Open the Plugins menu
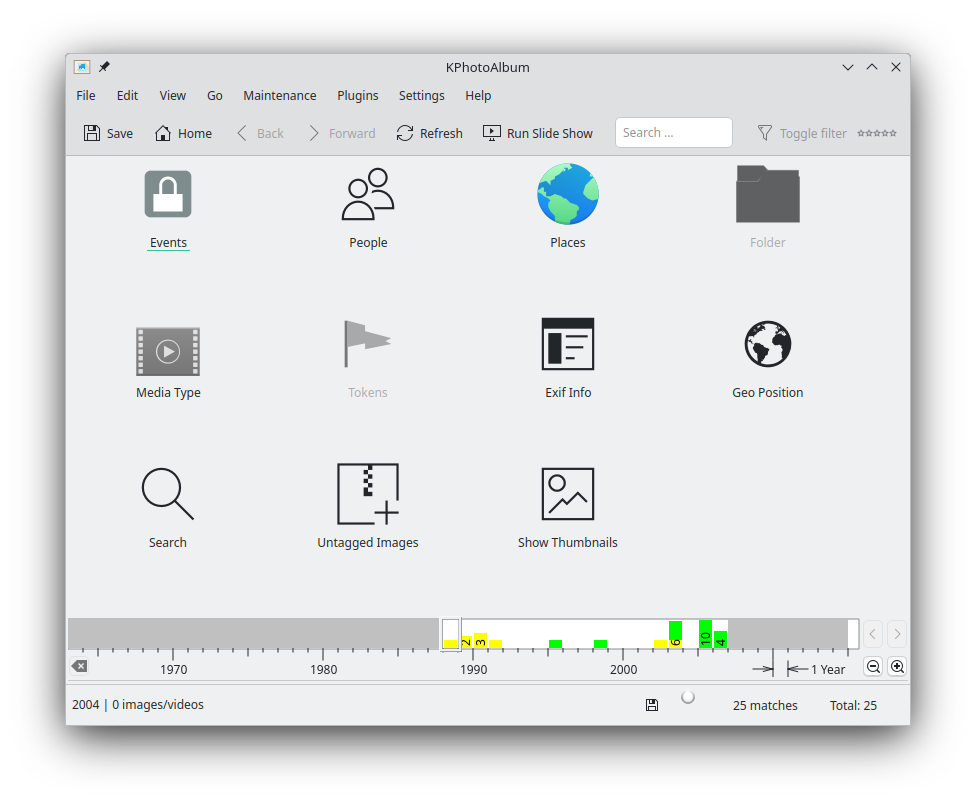The image size is (976, 803). [357, 96]
